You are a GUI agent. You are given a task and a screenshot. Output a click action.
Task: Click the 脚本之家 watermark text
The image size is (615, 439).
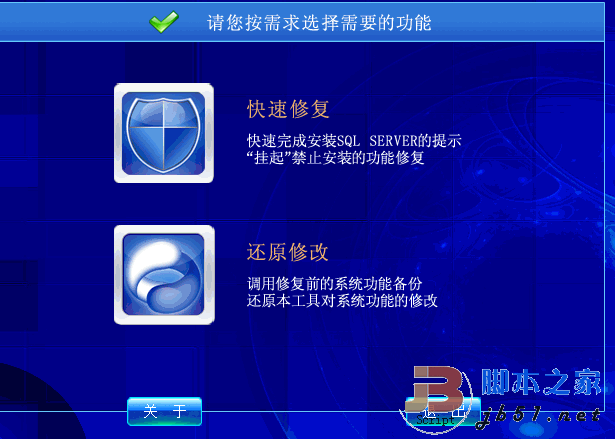point(541,382)
